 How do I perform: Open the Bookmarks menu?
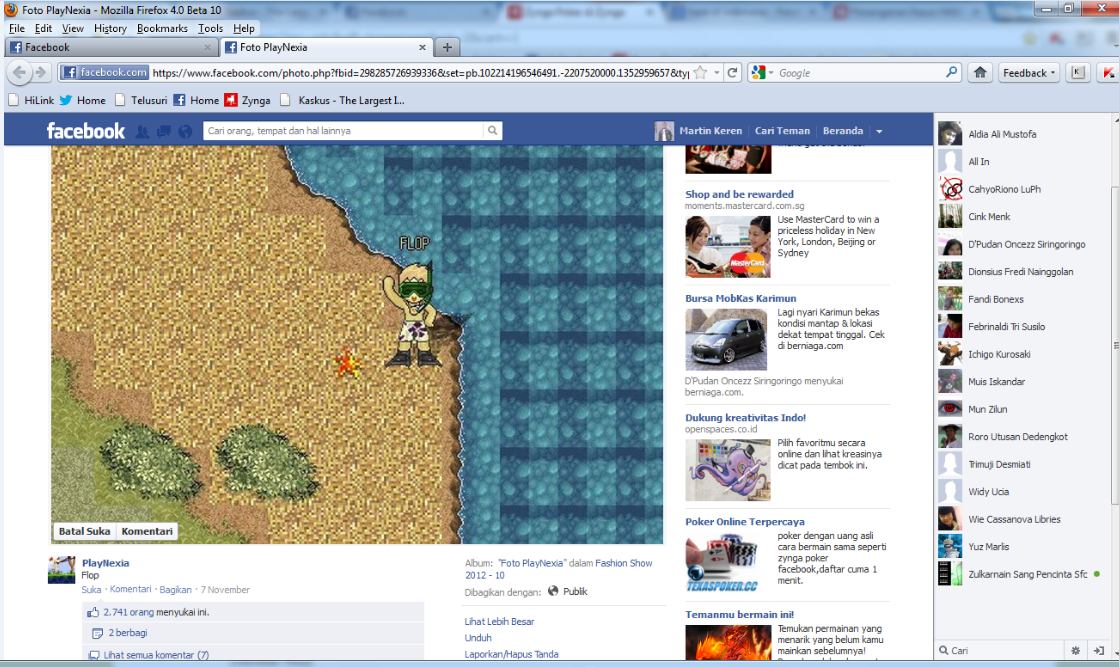162,29
